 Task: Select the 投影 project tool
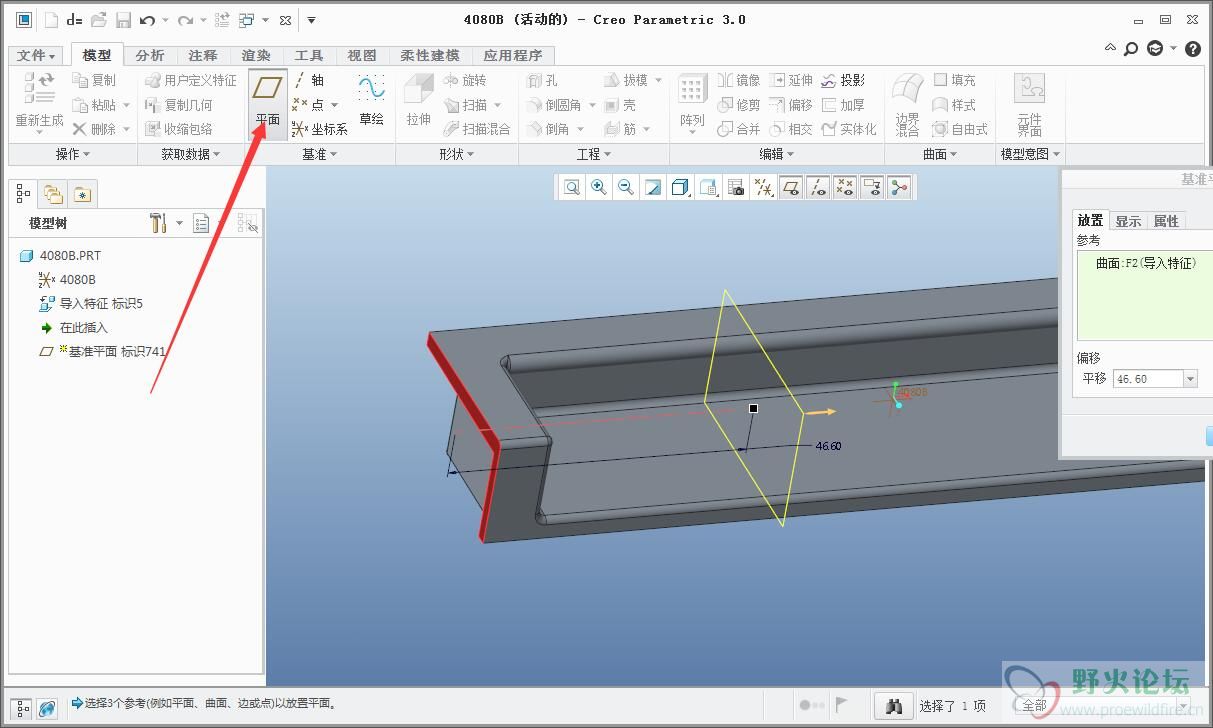[x=843, y=80]
